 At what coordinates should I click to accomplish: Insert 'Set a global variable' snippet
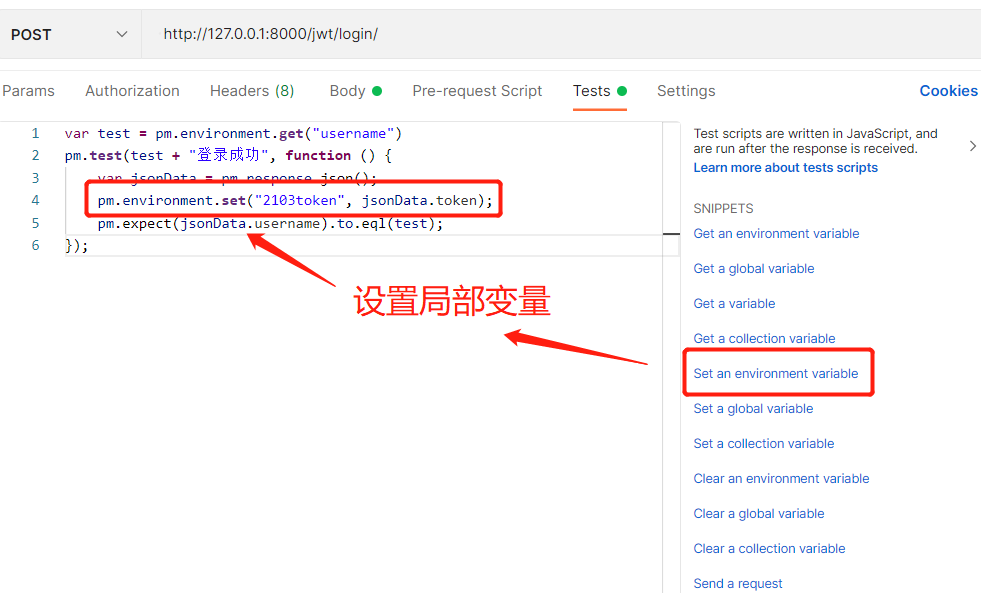click(753, 408)
